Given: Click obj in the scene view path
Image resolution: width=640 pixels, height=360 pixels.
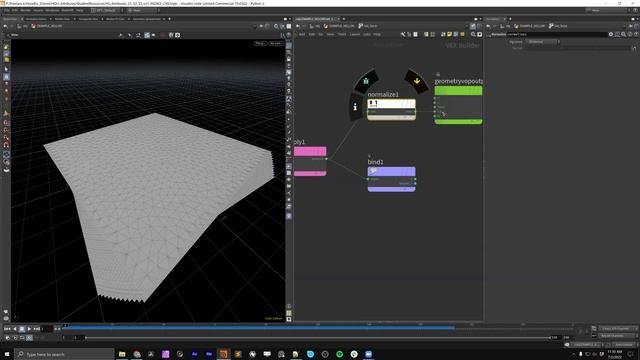Looking at the screenshot, I should coord(23,26).
